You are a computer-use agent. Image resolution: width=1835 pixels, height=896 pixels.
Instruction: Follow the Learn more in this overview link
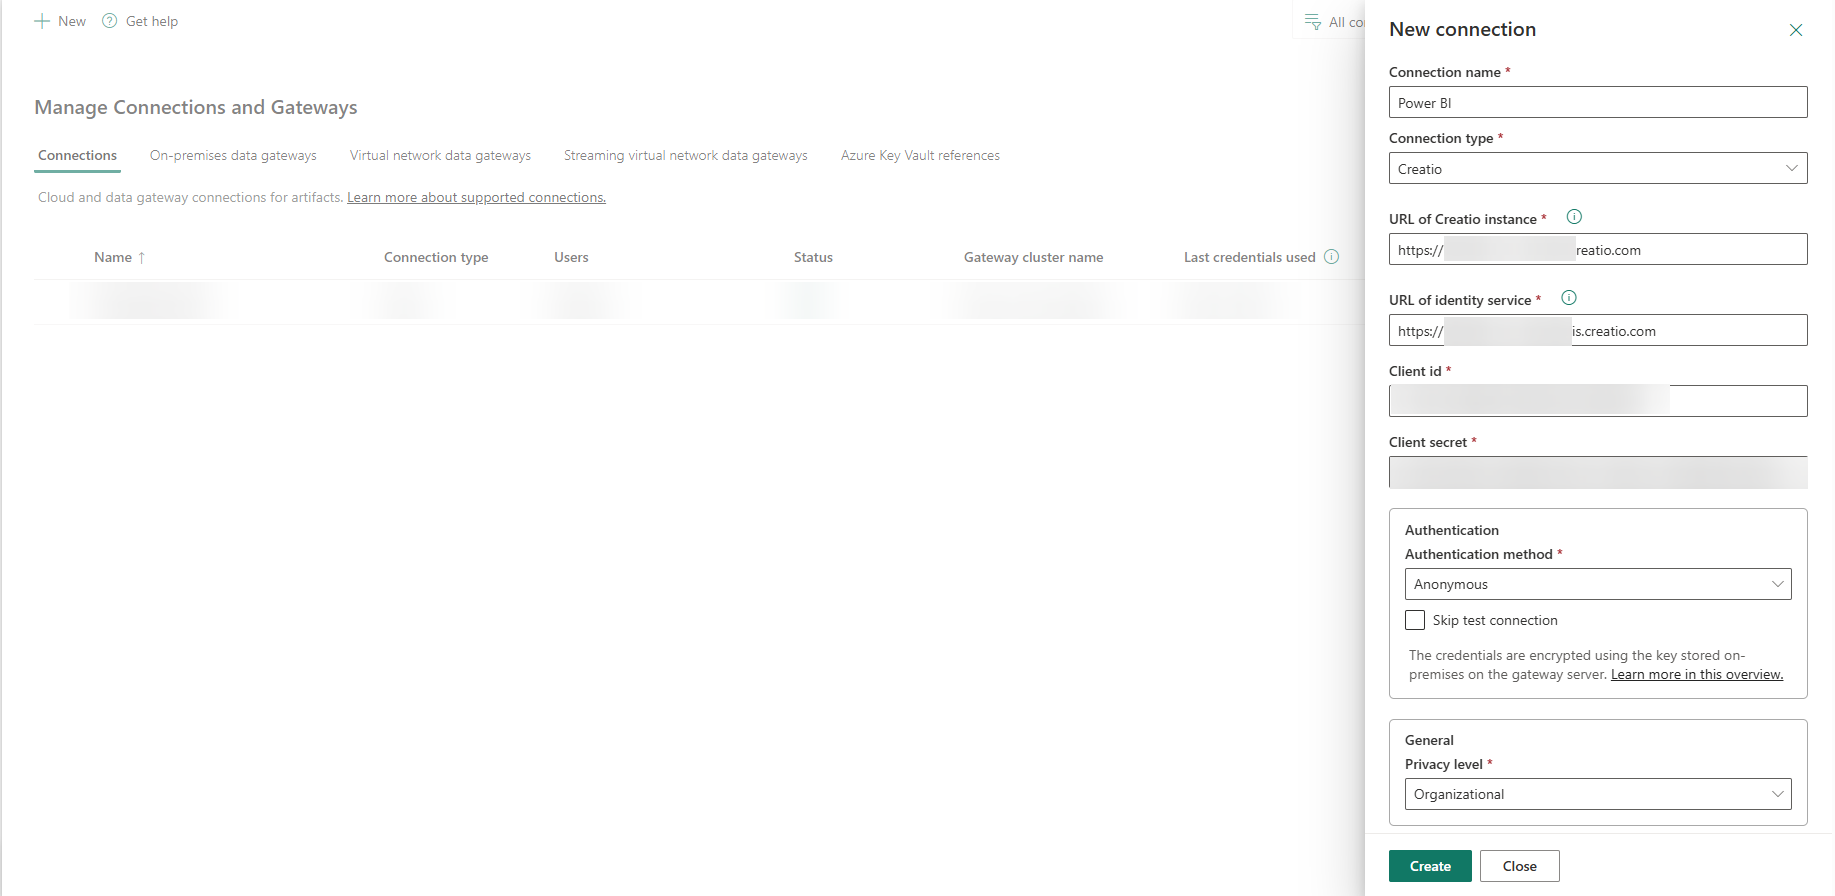tap(1697, 675)
